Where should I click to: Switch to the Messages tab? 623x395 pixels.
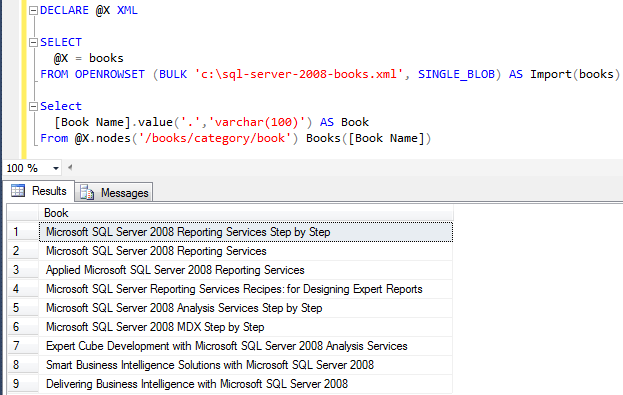(114, 193)
